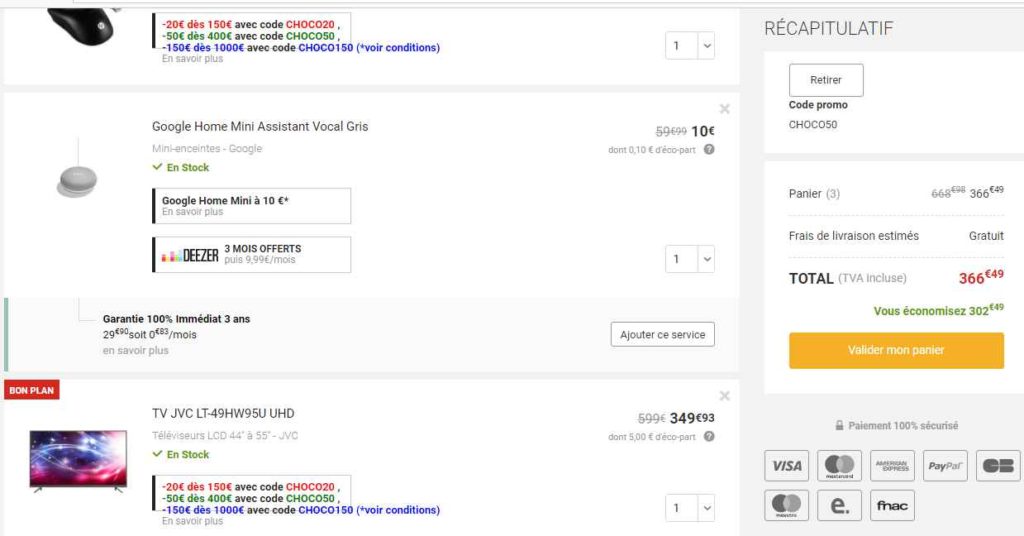1024x536 pixels.
Task: Click Retirer to remove promo code
Action: pyautogui.click(x=825, y=80)
